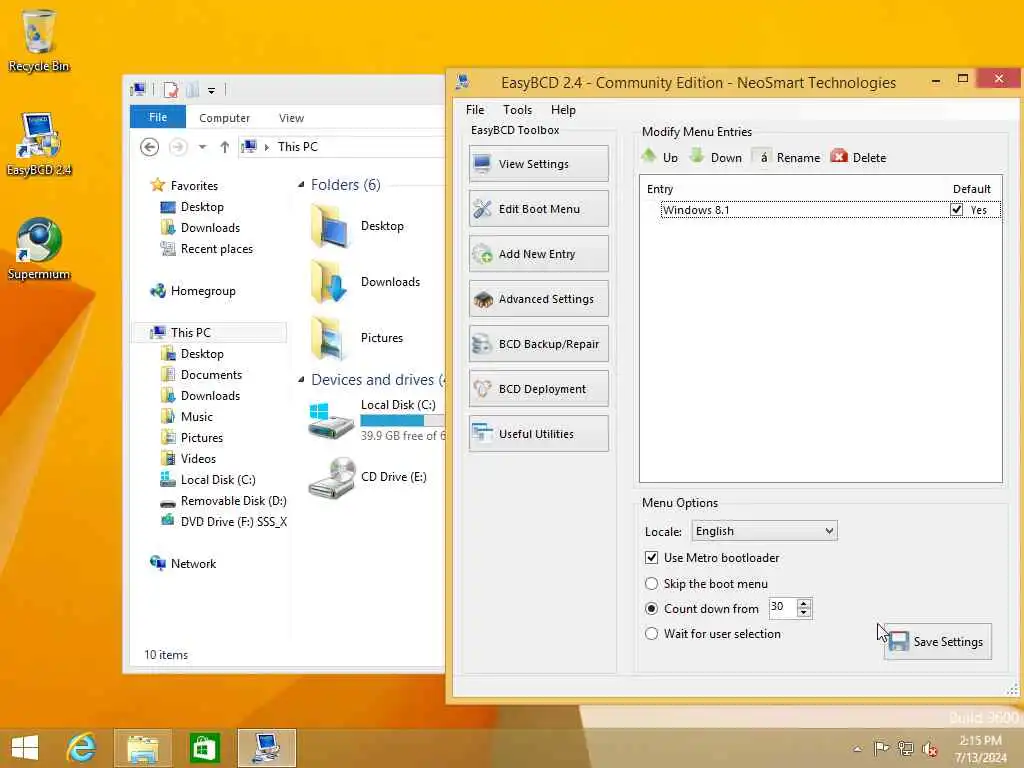Open BCD Backup/Repair

539,344
